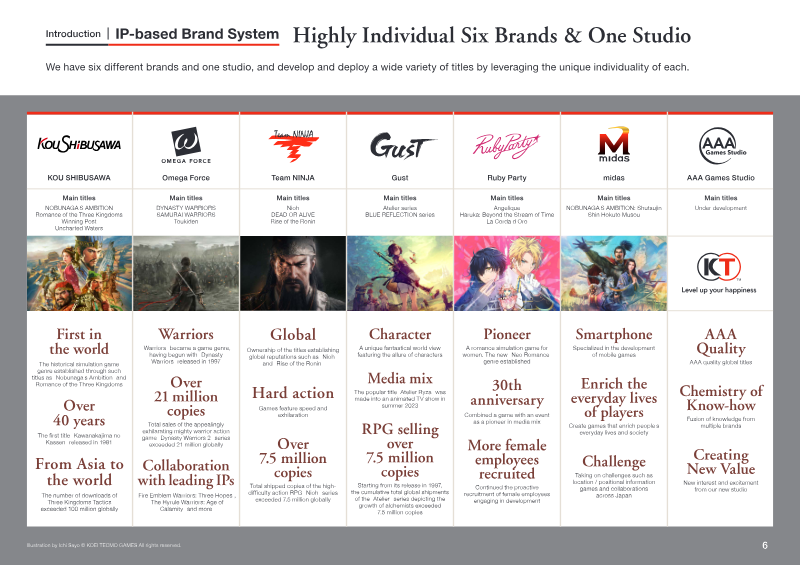This screenshot has height=565, width=800.
Task: Click the page number 6
Action: click(x=764, y=545)
